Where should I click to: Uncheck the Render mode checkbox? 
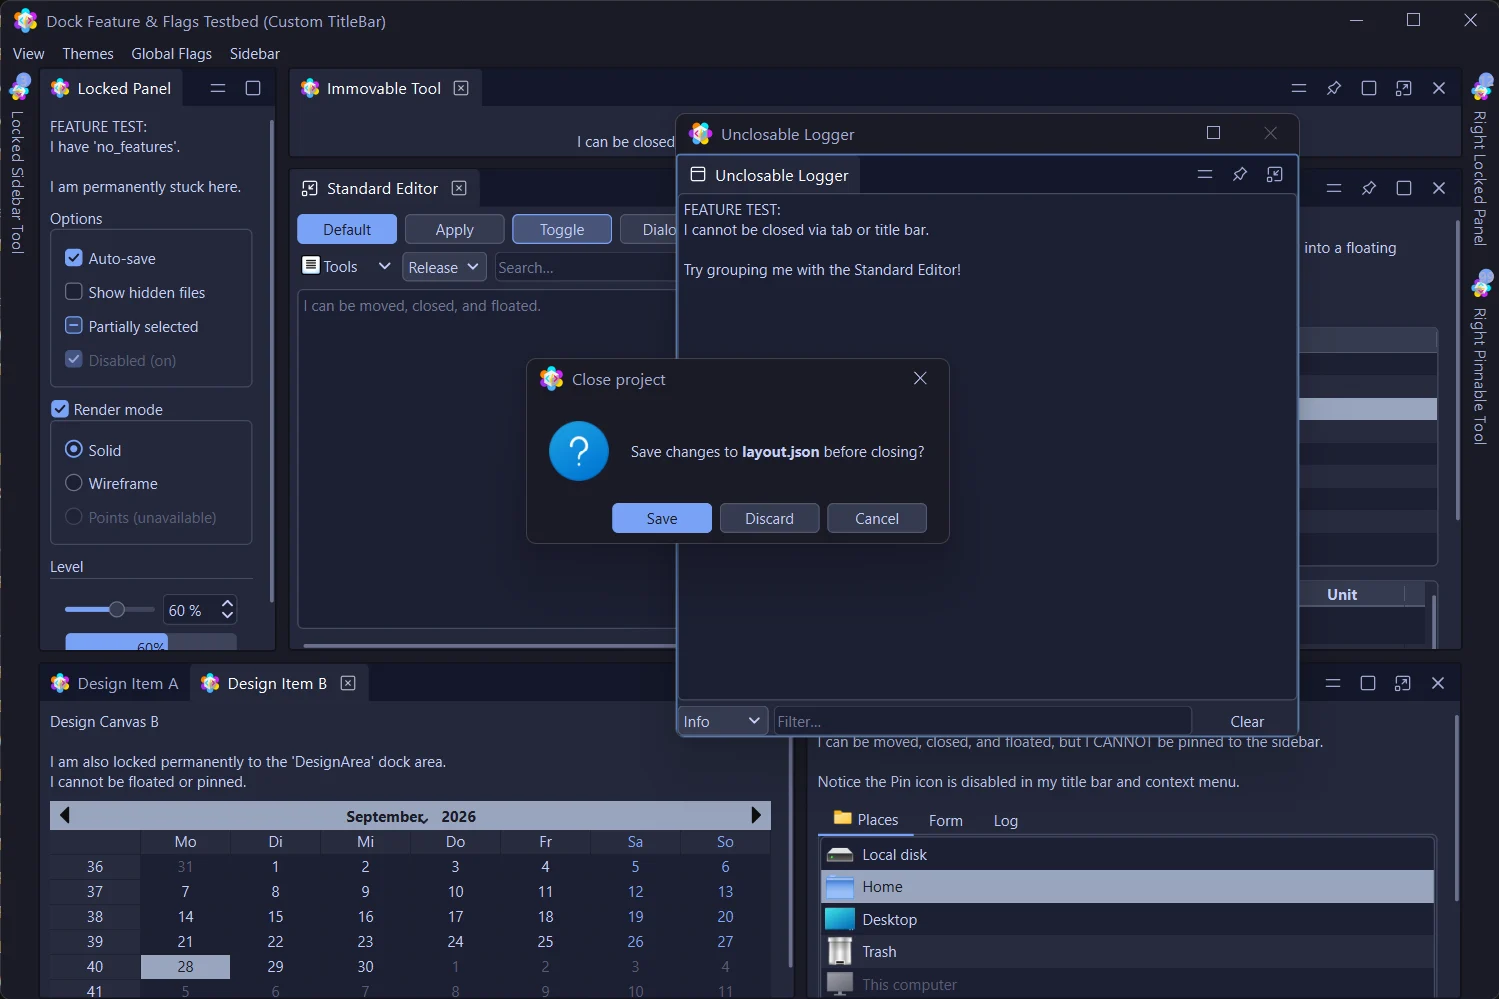coord(60,409)
